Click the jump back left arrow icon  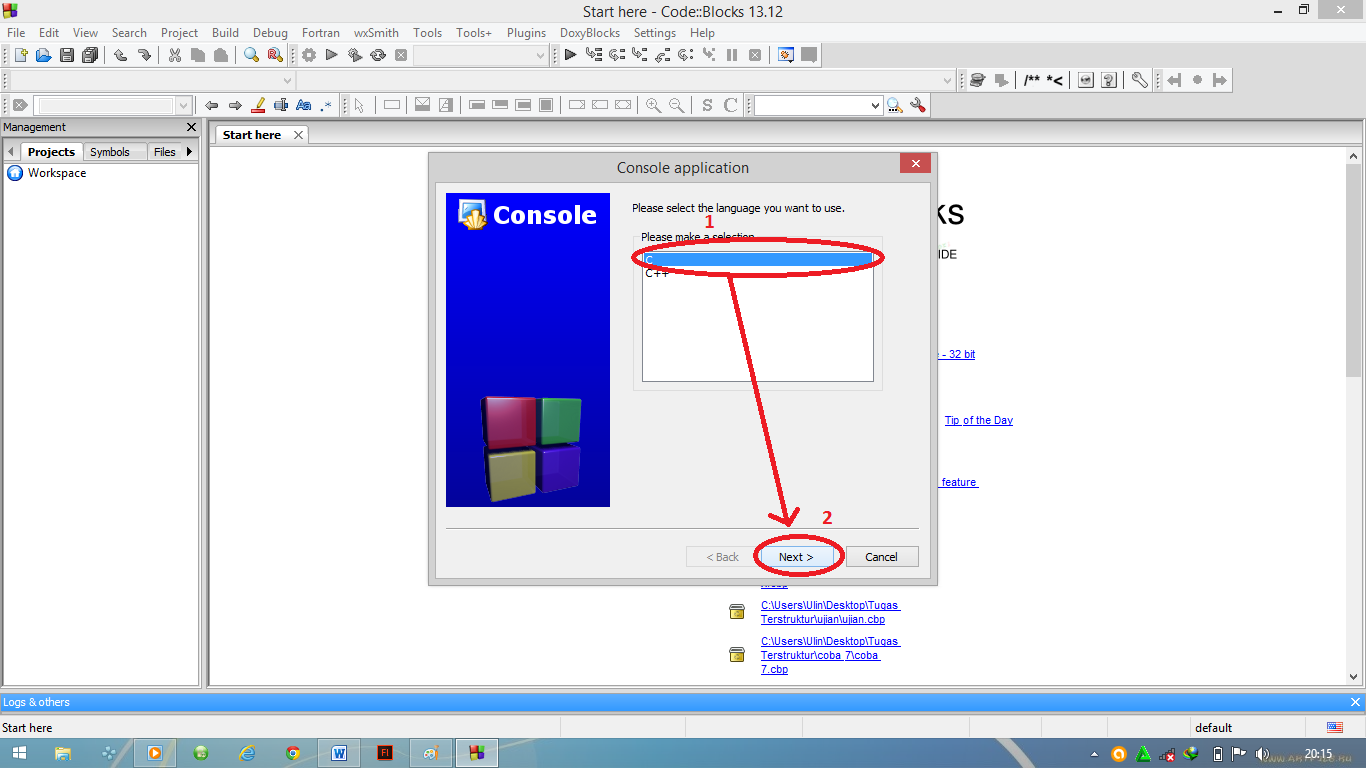[x=1174, y=80]
